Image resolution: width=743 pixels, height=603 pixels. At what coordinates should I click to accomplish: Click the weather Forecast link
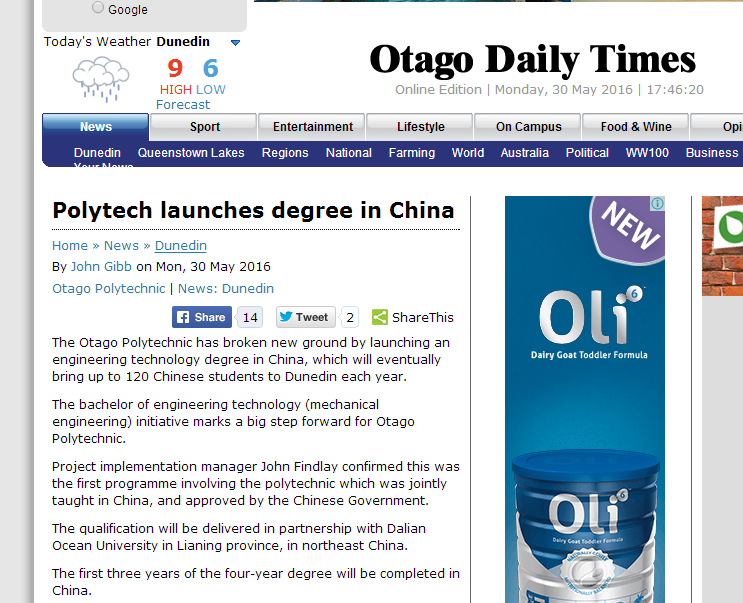point(183,105)
